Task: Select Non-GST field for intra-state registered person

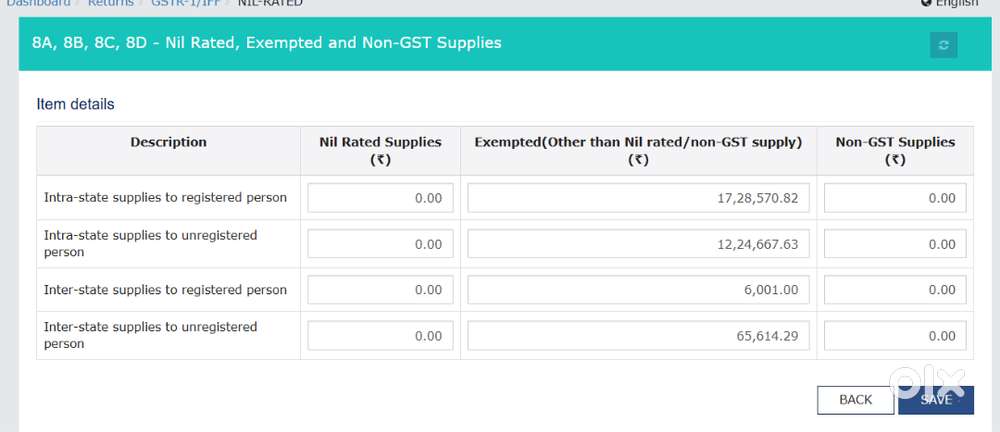Action: tap(895, 198)
